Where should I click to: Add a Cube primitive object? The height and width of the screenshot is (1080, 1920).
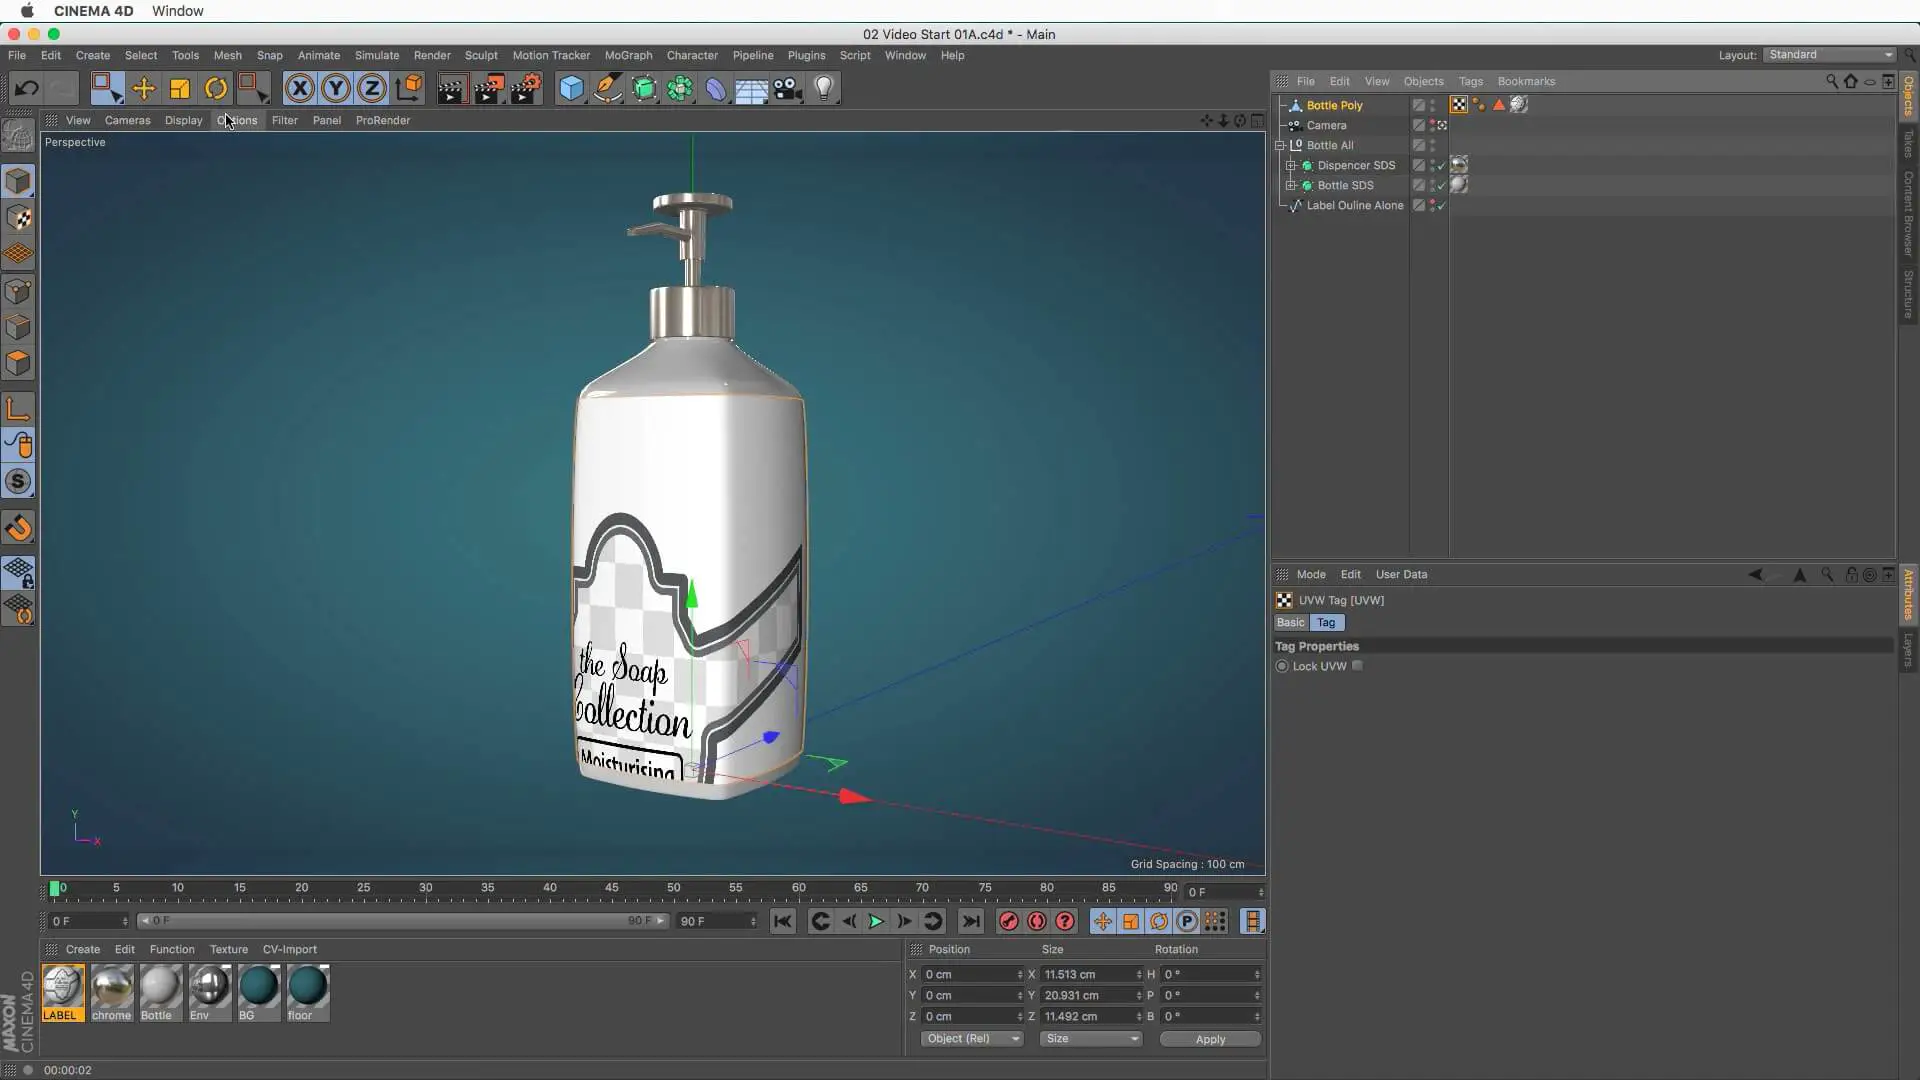[x=571, y=88]
